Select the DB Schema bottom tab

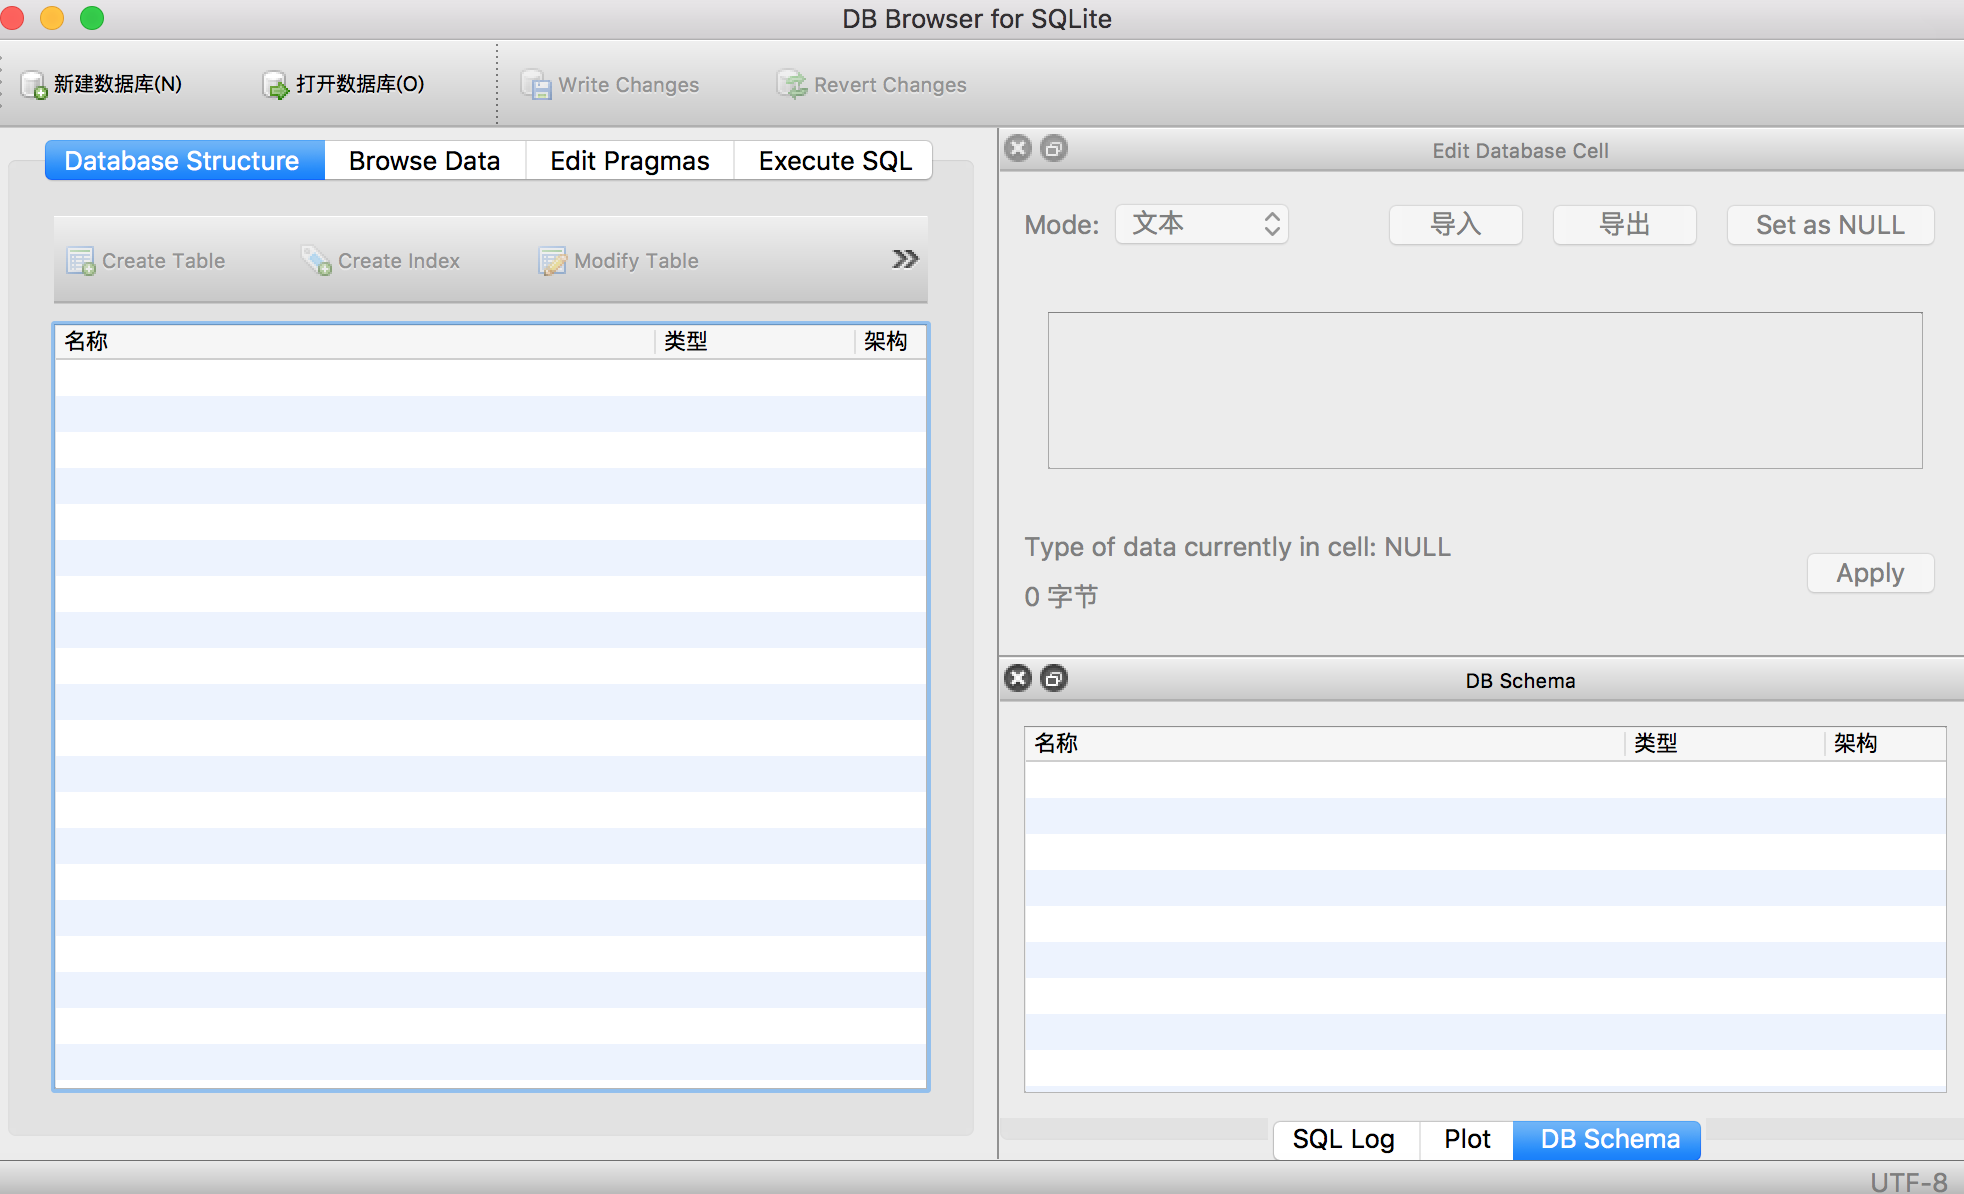(x=1608, y=1140)
